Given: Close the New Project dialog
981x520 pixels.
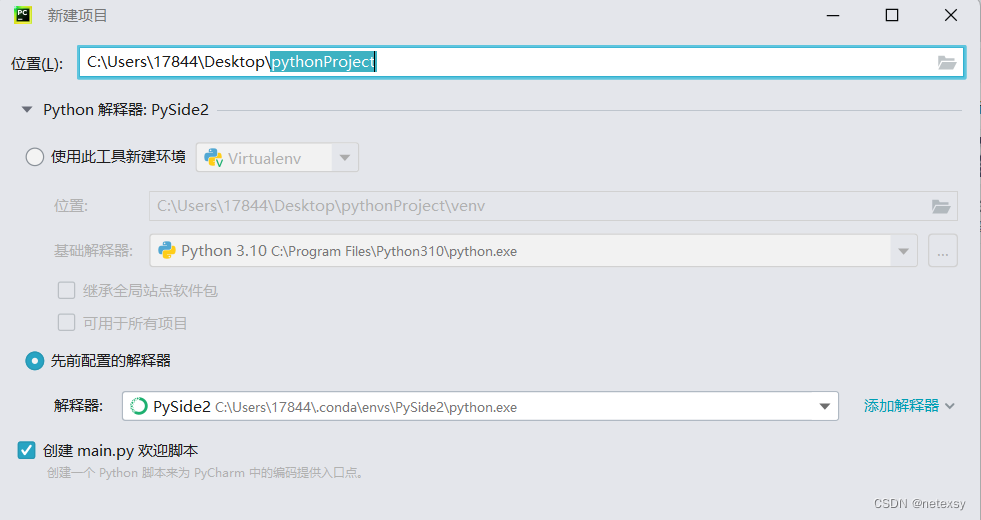Looking at the screenshot, I should pos(951,15).
